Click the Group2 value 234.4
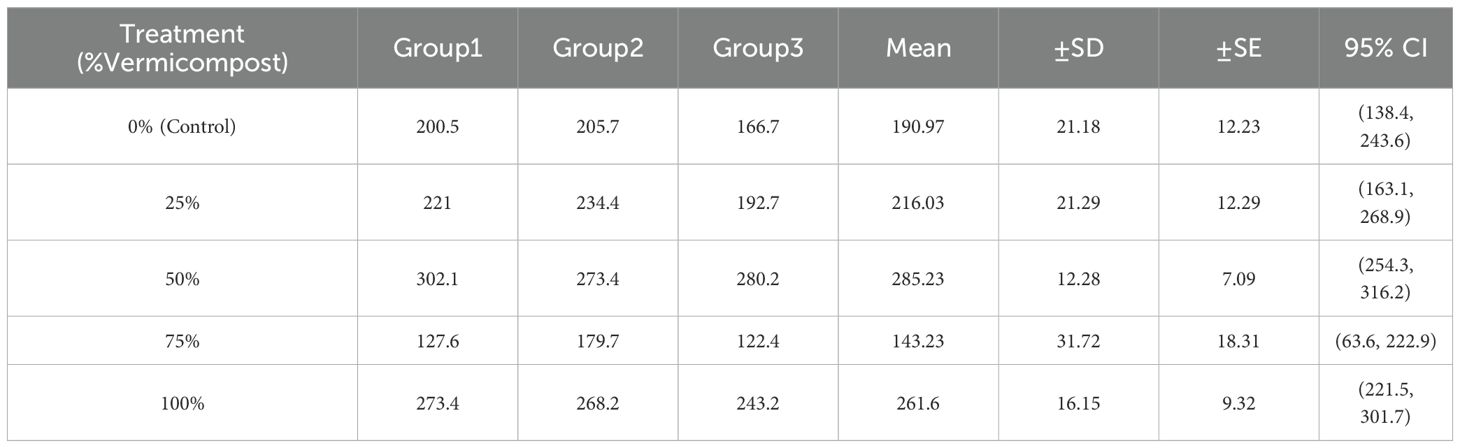Screen dimensions: 1460x448 (x=598, y=203)
